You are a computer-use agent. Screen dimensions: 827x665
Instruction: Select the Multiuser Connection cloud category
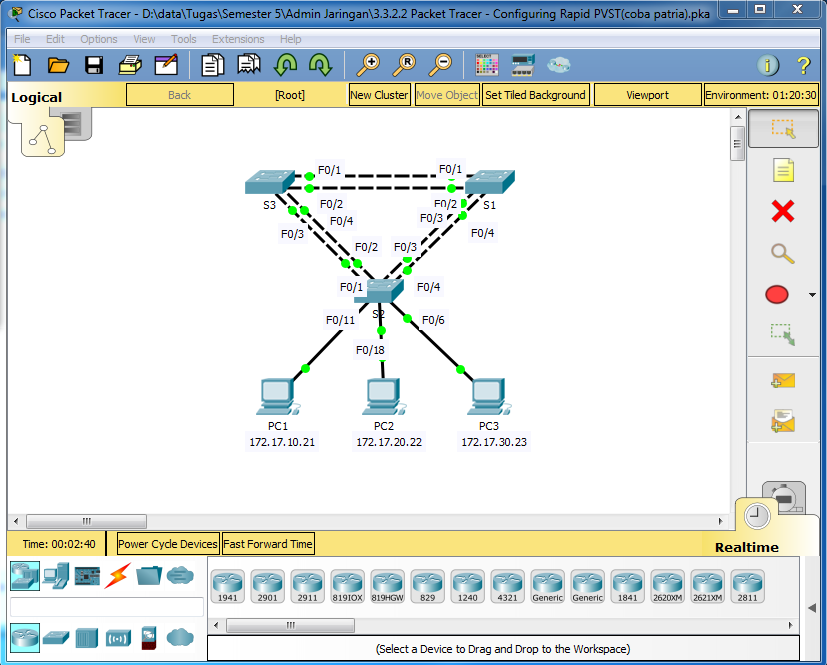click(x=180, y=576)
